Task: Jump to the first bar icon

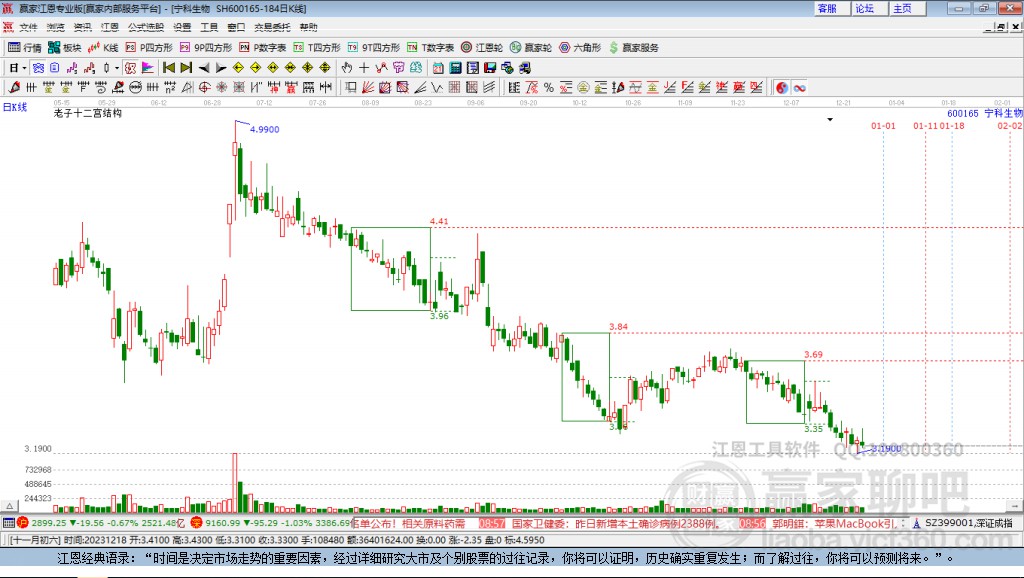Action: coord(168,68)
